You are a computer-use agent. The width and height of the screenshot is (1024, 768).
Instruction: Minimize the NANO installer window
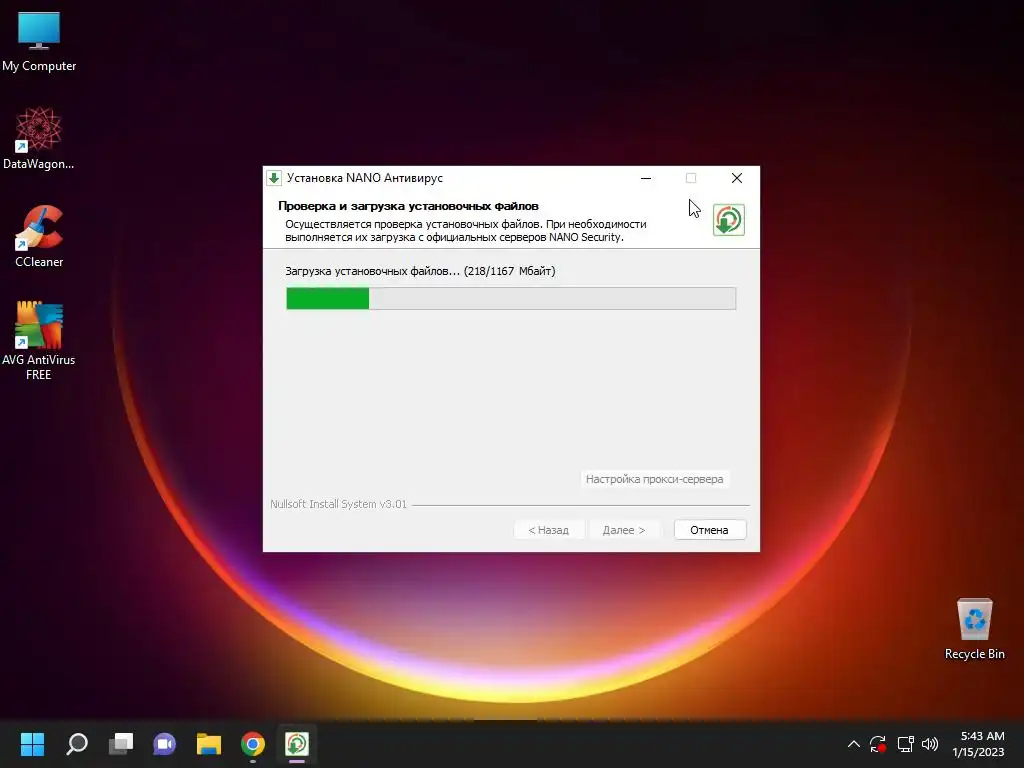tap(646, 178)
